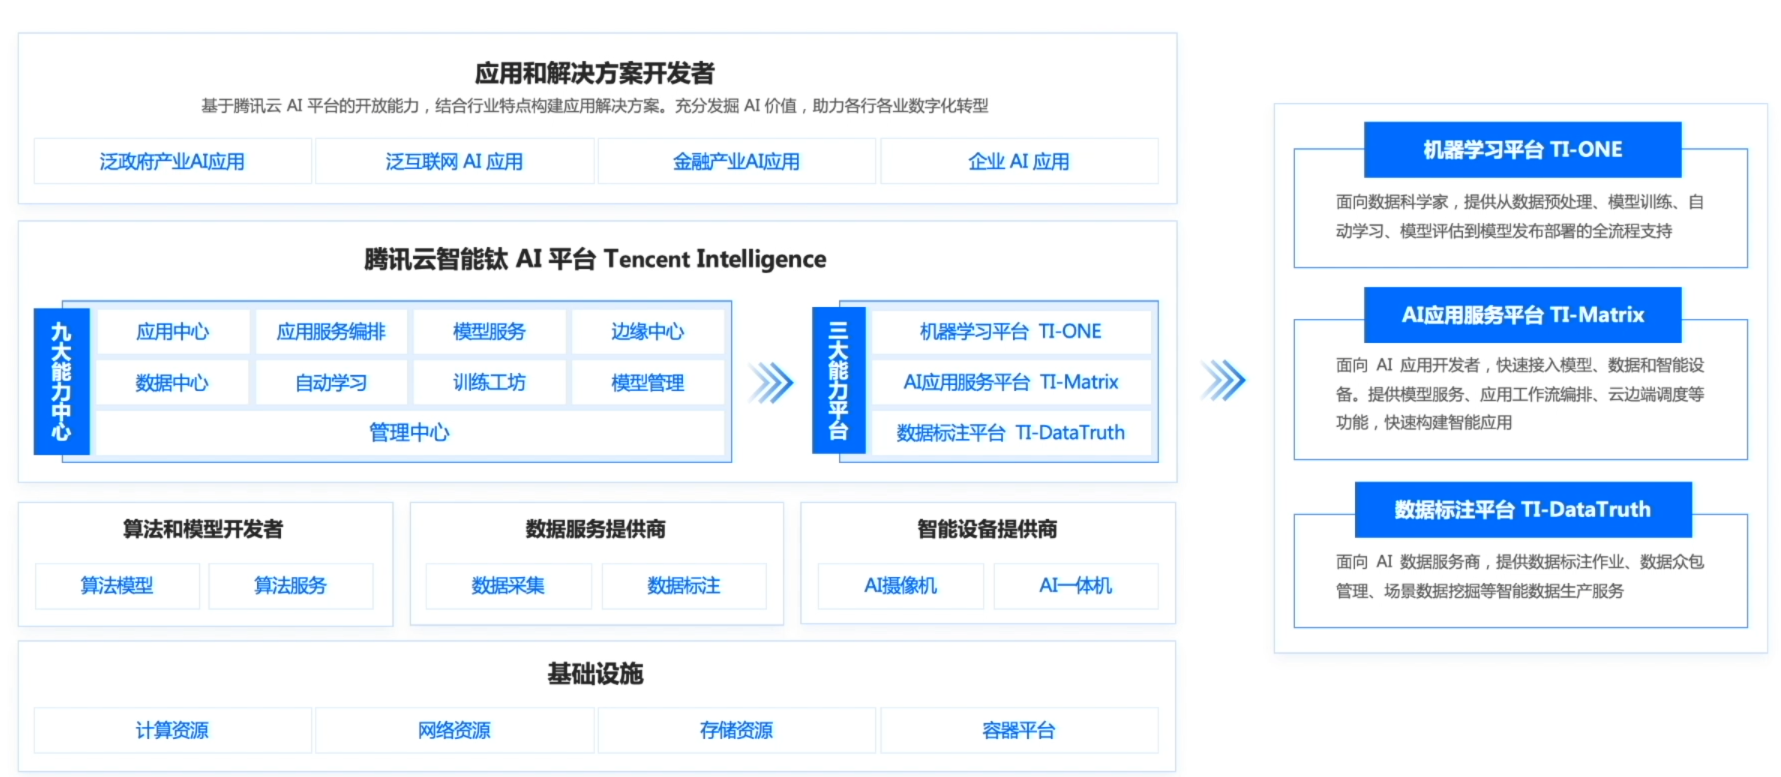Click the 应用服务编排 cell

(331, 331)
